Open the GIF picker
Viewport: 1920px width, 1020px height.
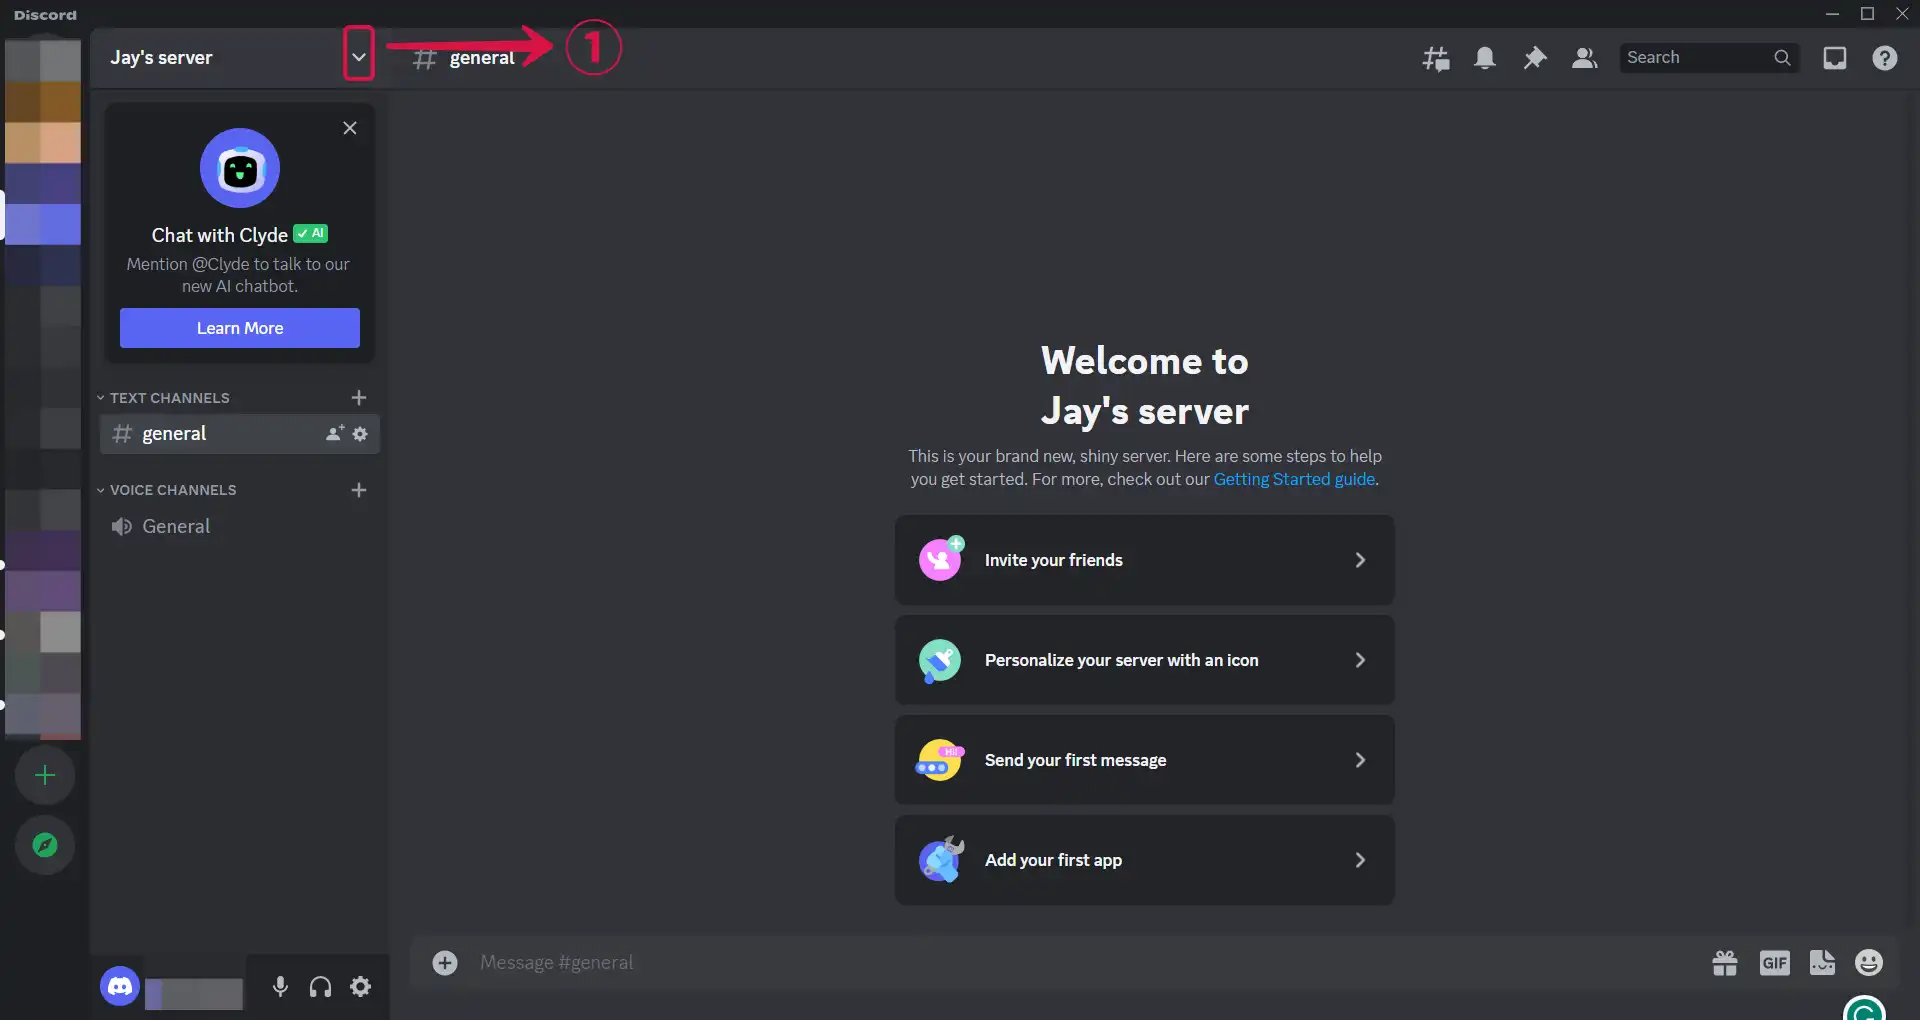(1775, 962)
